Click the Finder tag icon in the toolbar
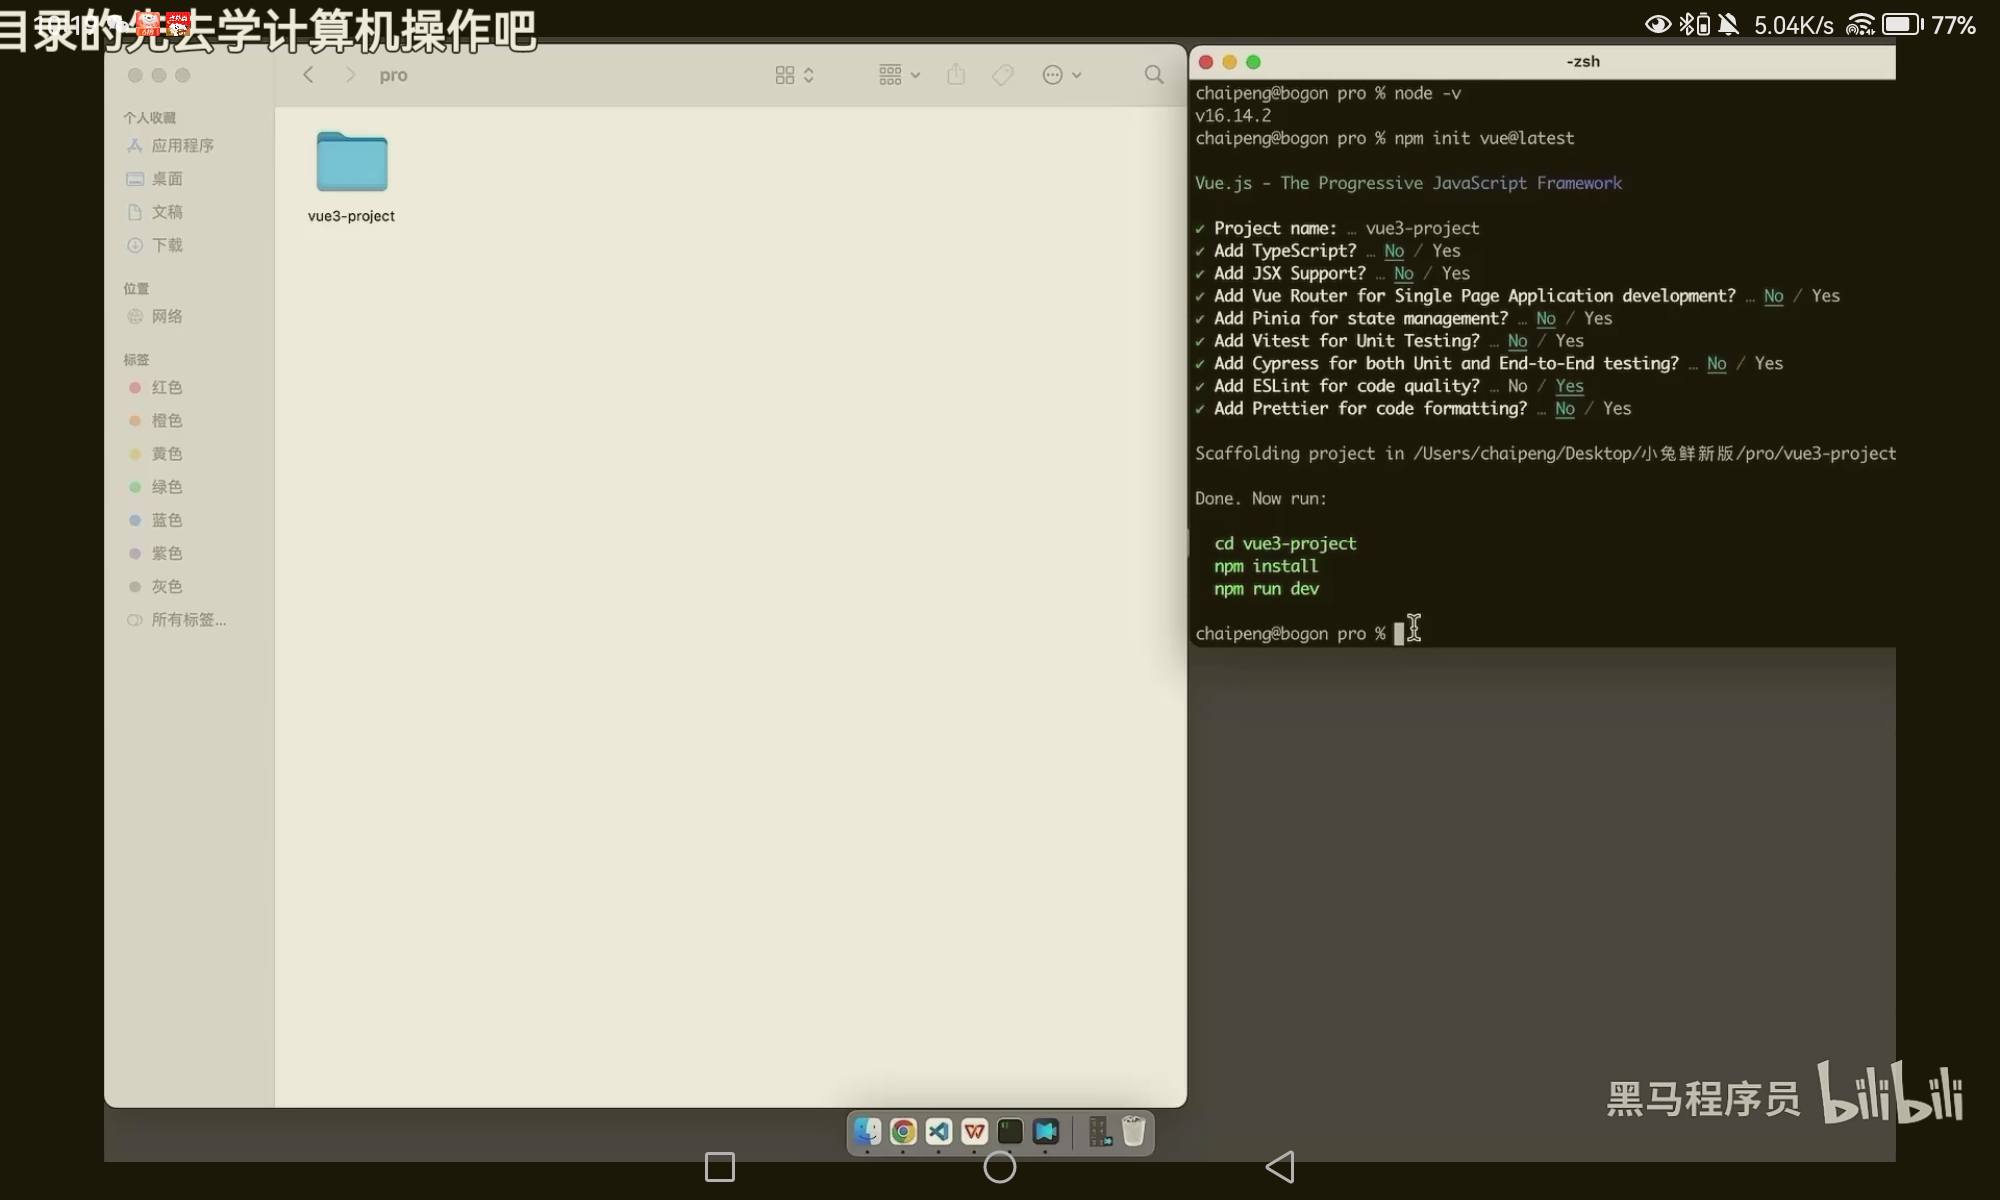This screenshot has width=2000, height=1200. (1003, 75)
